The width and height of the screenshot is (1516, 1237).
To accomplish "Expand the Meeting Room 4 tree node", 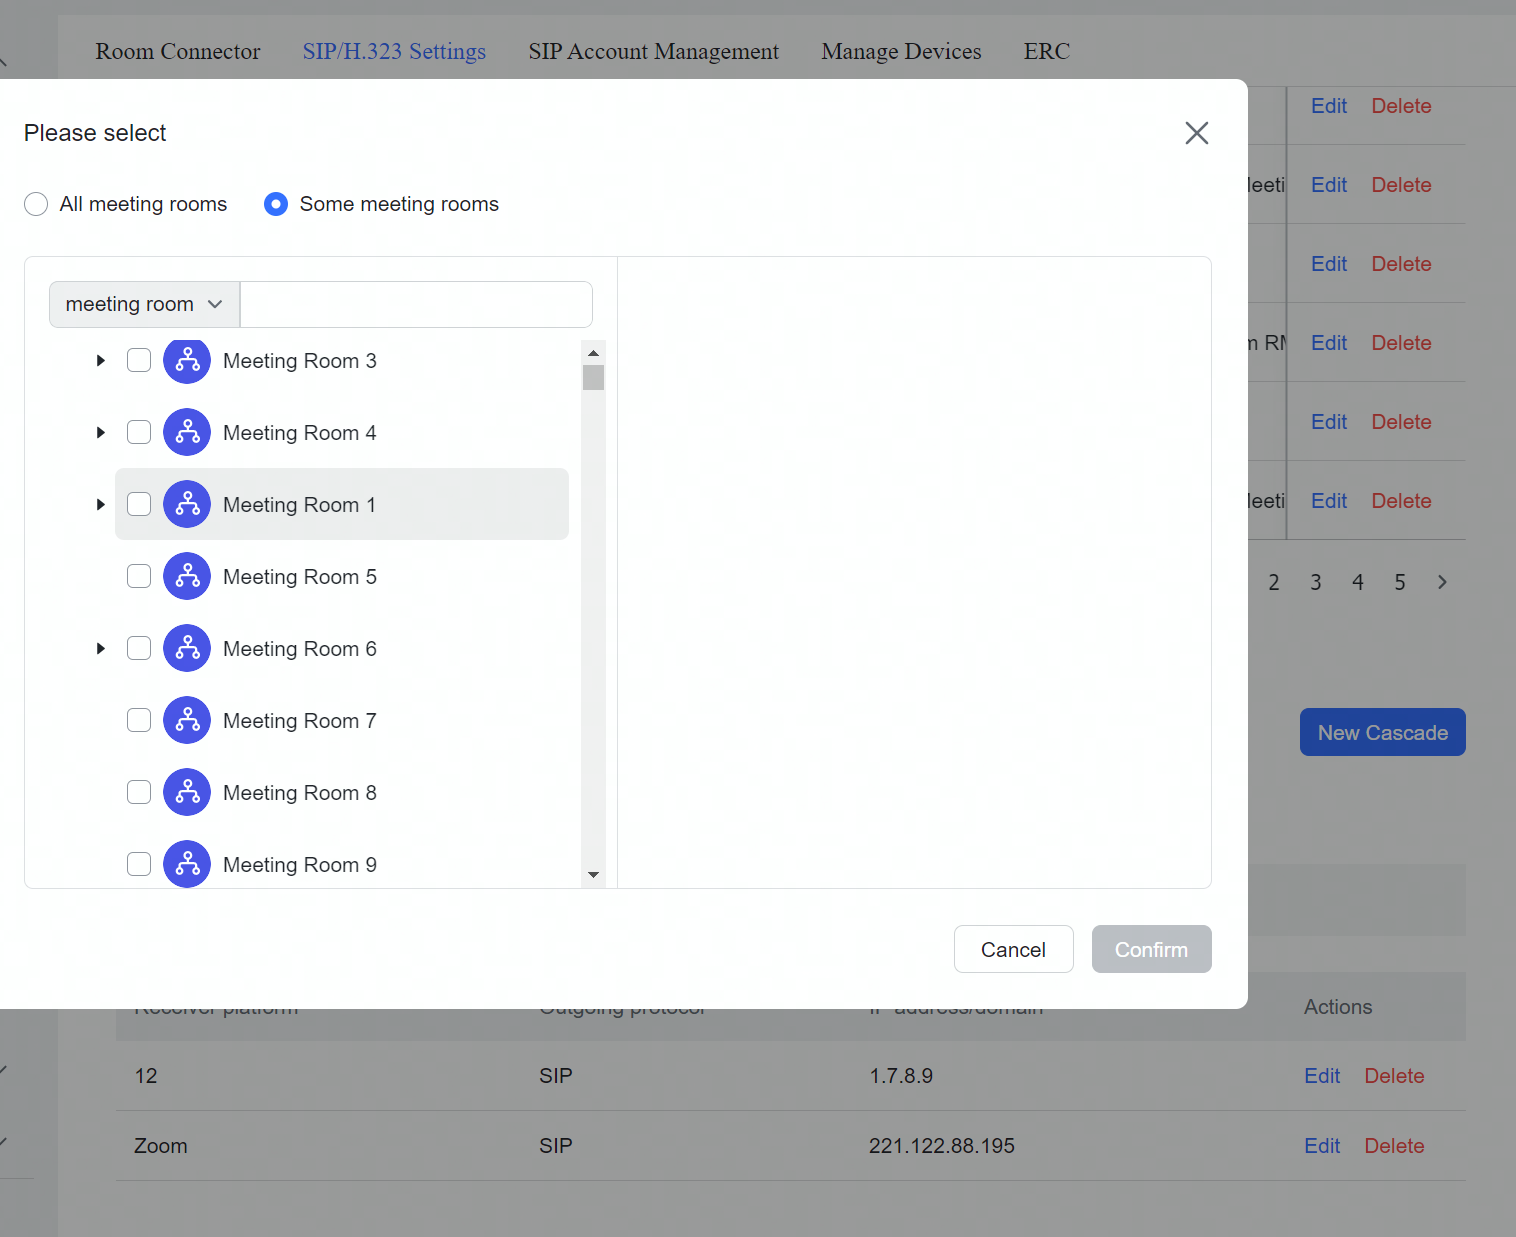I will tap(100, 432).
